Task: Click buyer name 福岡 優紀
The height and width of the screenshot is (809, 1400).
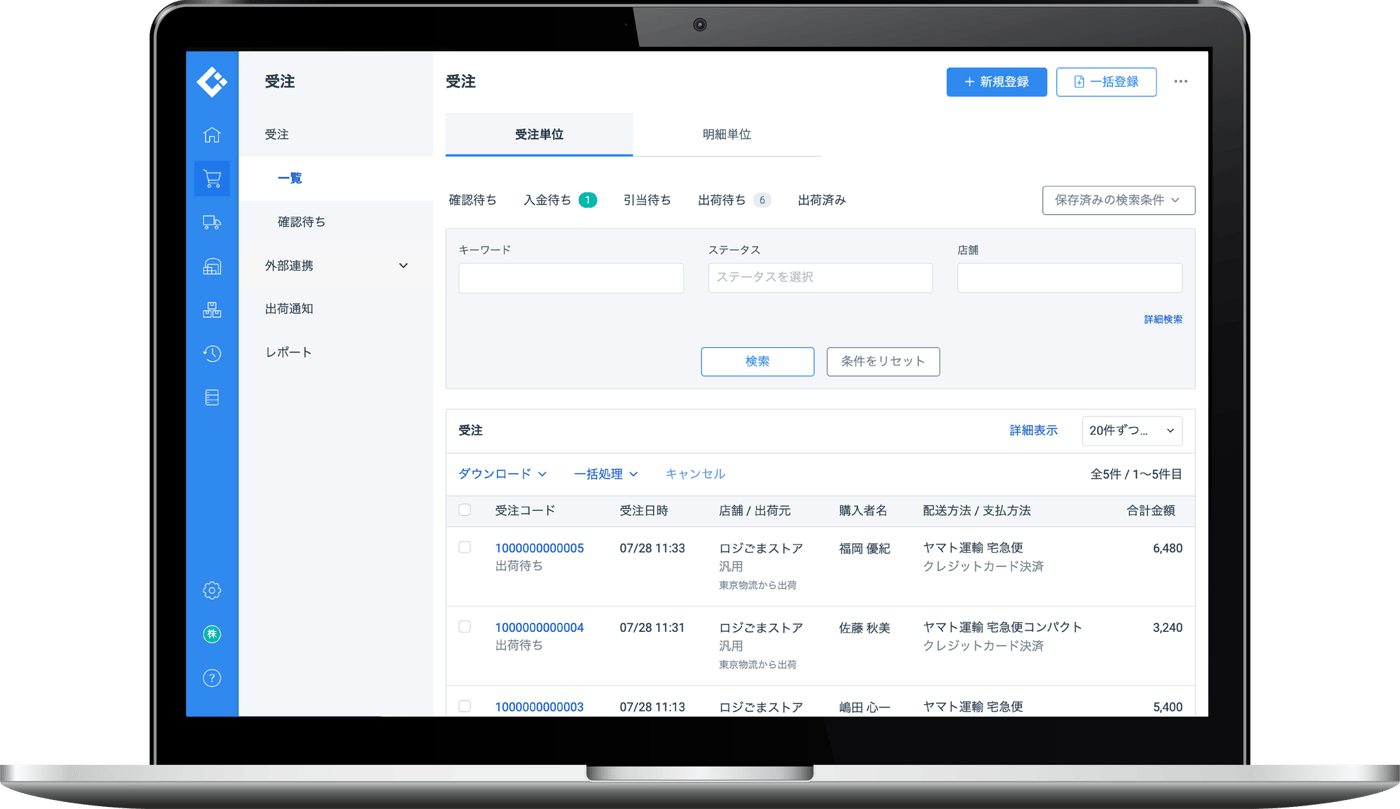Action: (x=864, y=548)
